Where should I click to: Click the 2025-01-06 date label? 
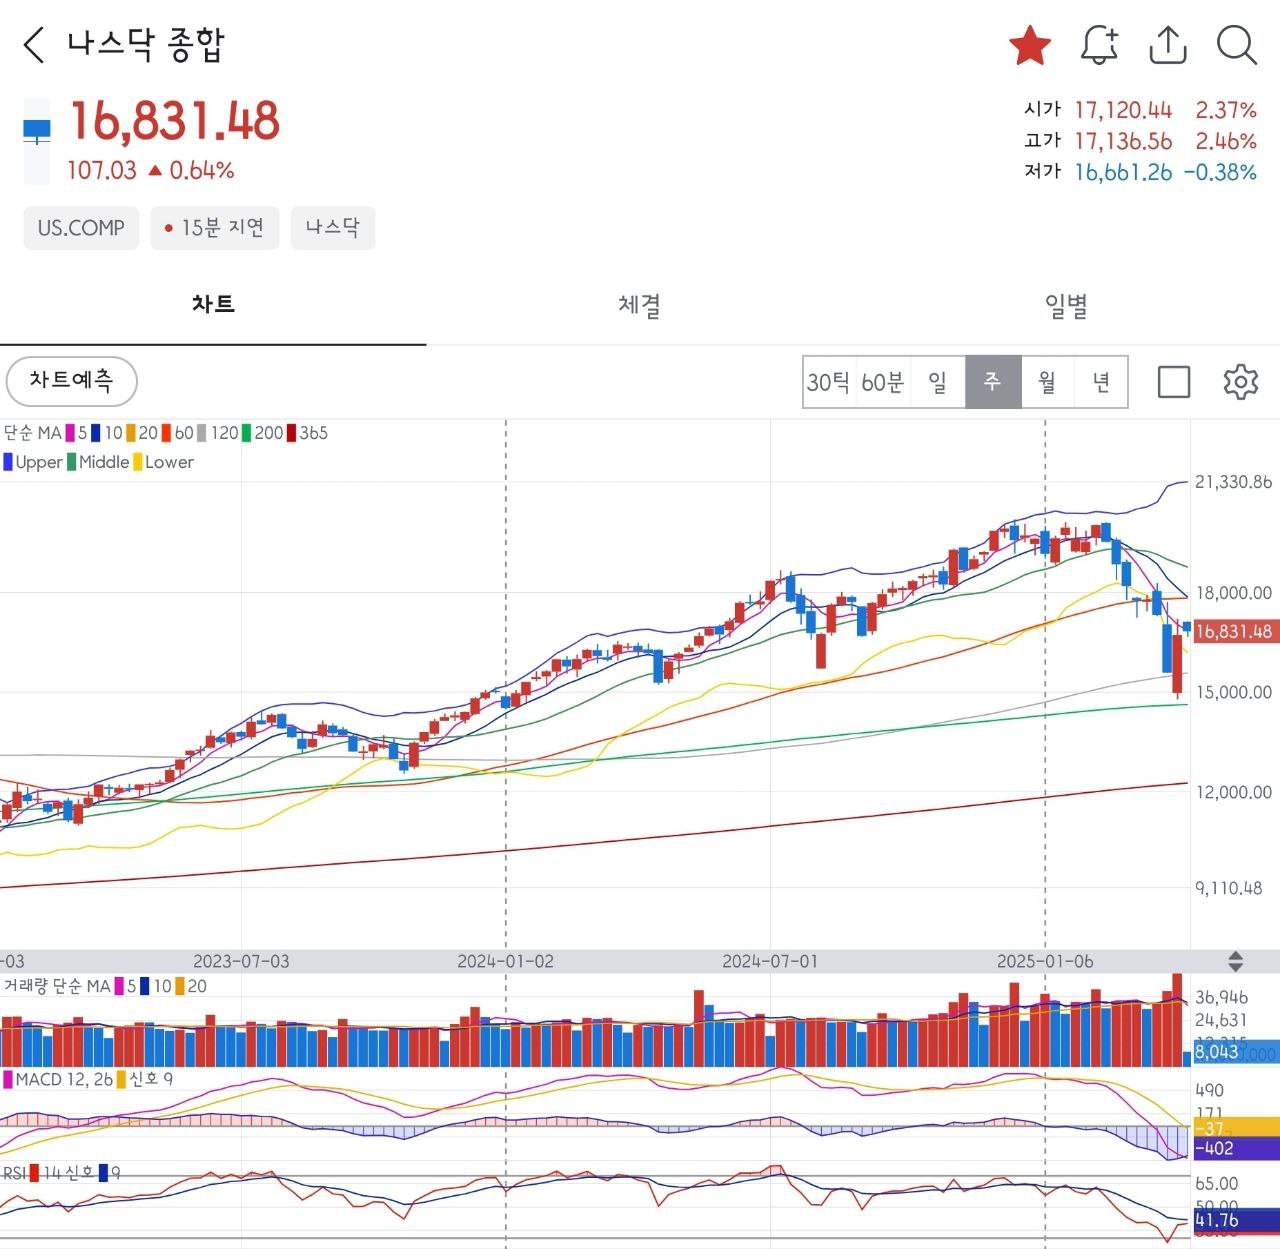click(1045, 961)
